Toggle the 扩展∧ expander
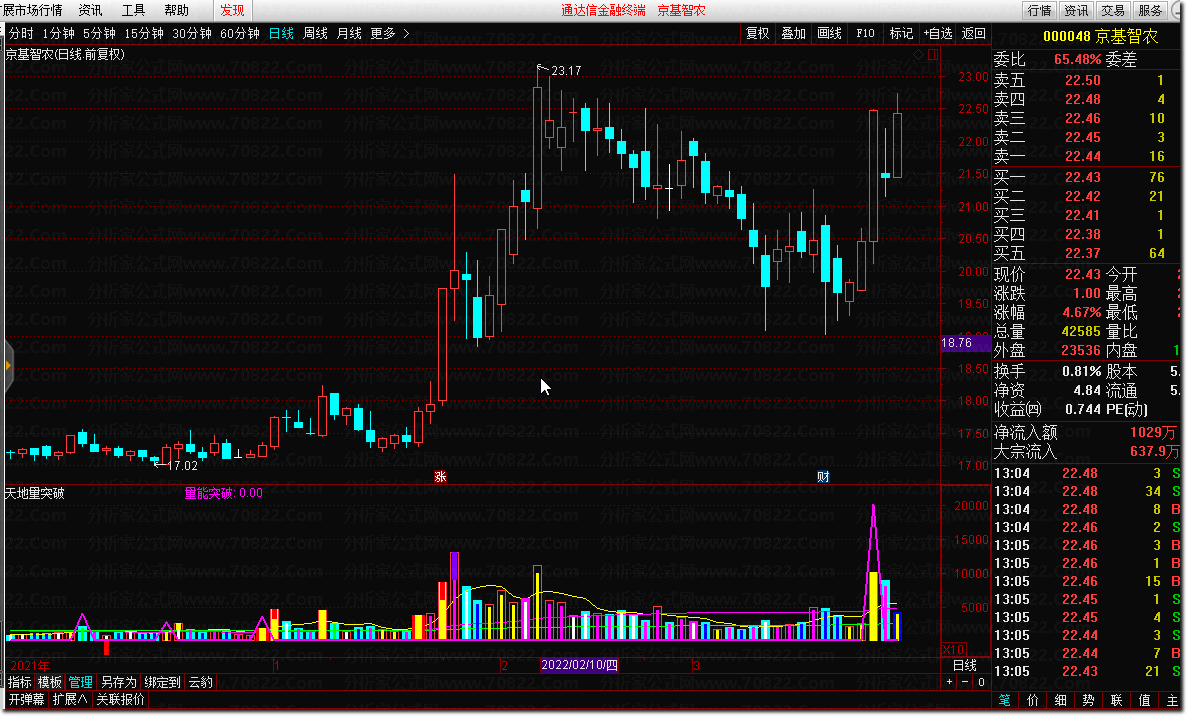 70,699
